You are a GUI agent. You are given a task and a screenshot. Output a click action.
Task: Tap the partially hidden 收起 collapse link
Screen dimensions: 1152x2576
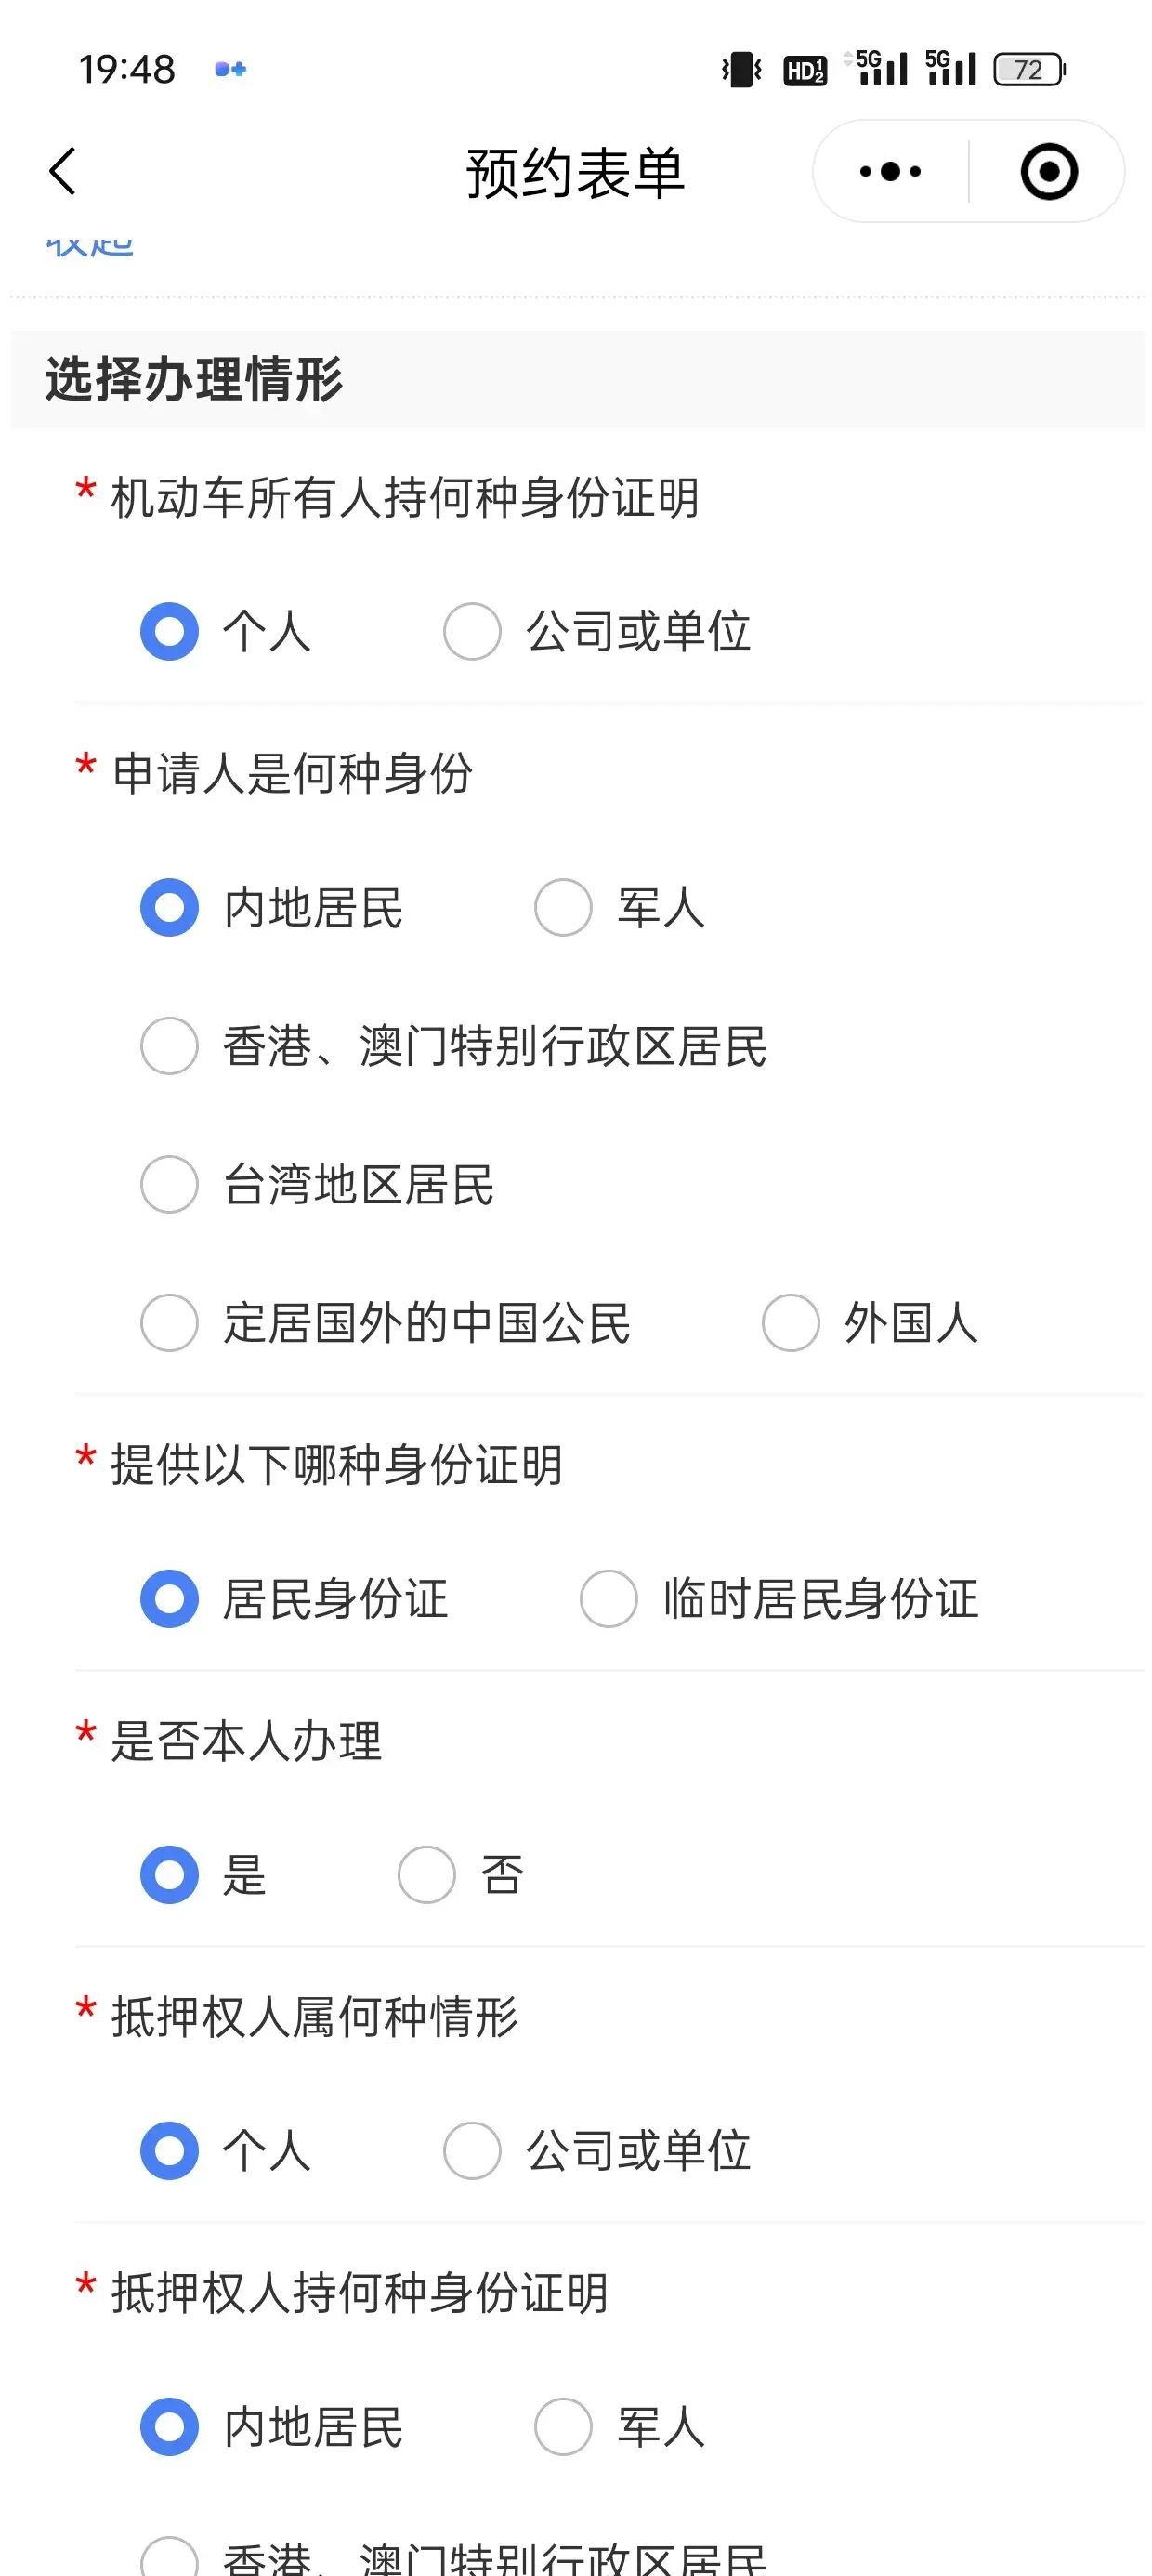click(90, 246)
